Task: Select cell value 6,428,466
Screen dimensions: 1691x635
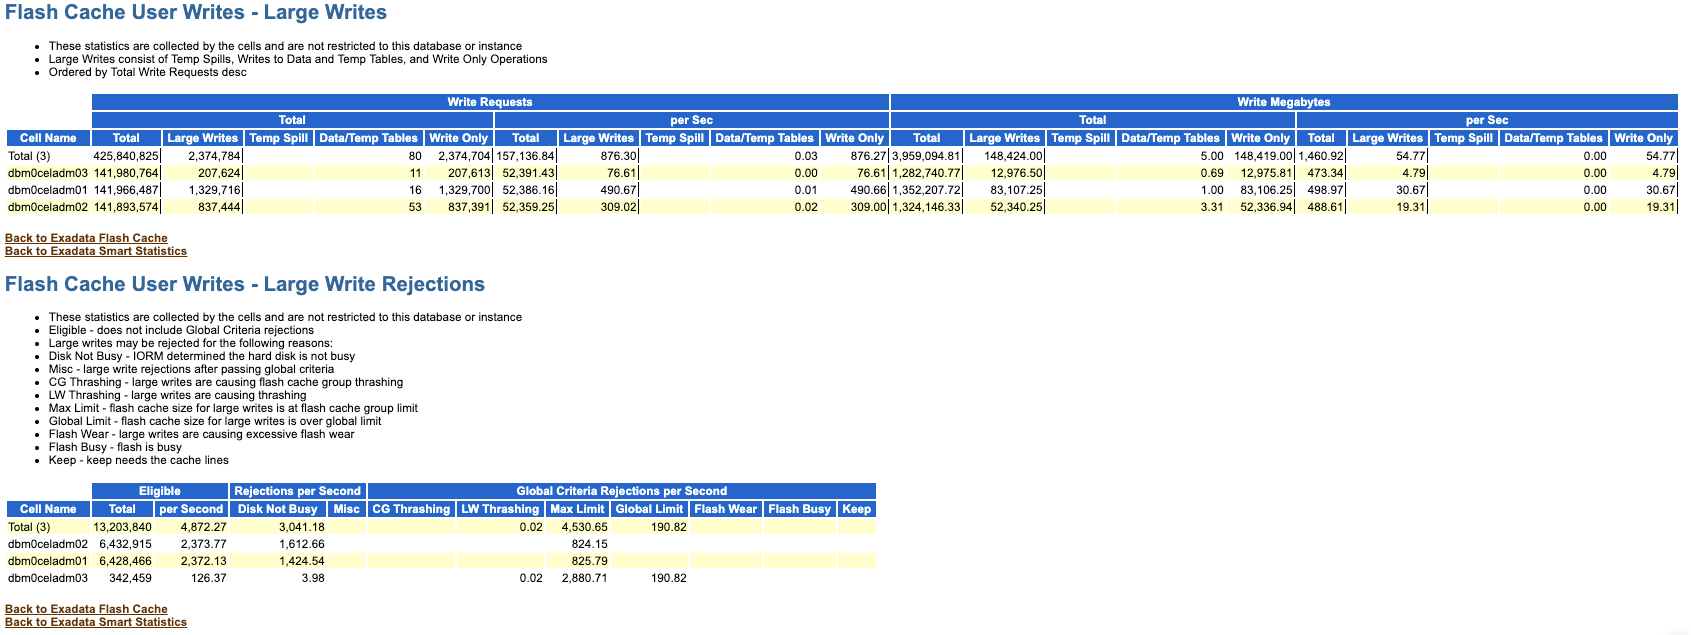Action: 126,561
